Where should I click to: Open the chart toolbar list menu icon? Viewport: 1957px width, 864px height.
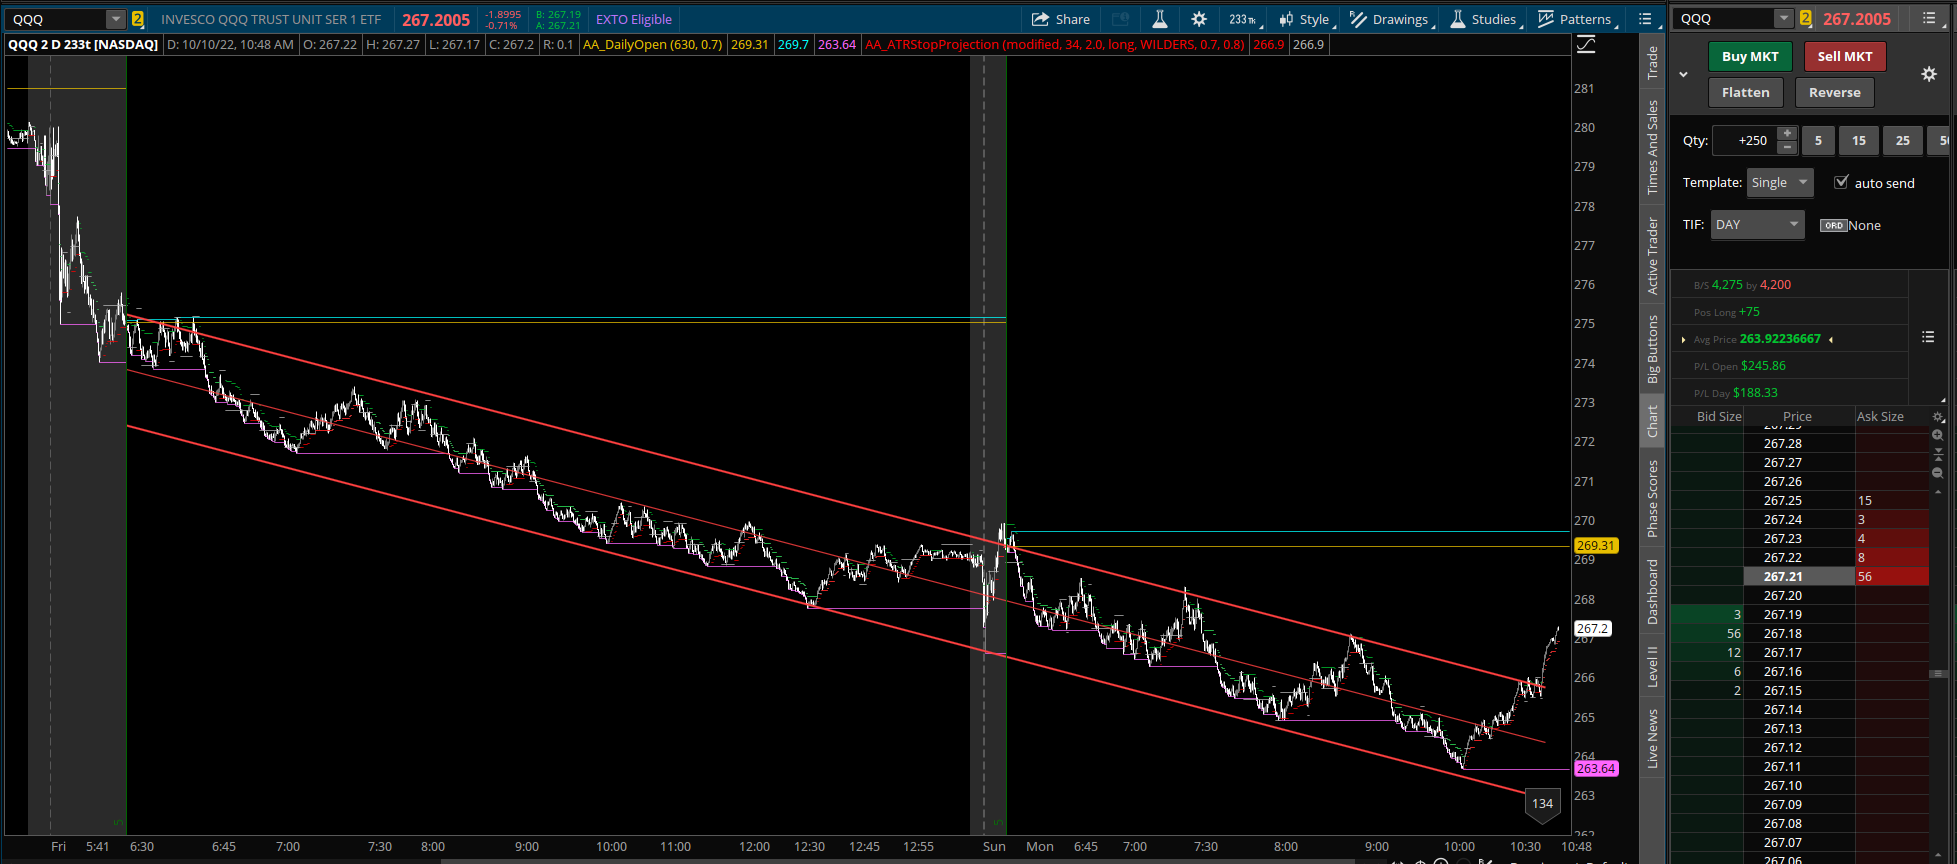click(1645, 19)
